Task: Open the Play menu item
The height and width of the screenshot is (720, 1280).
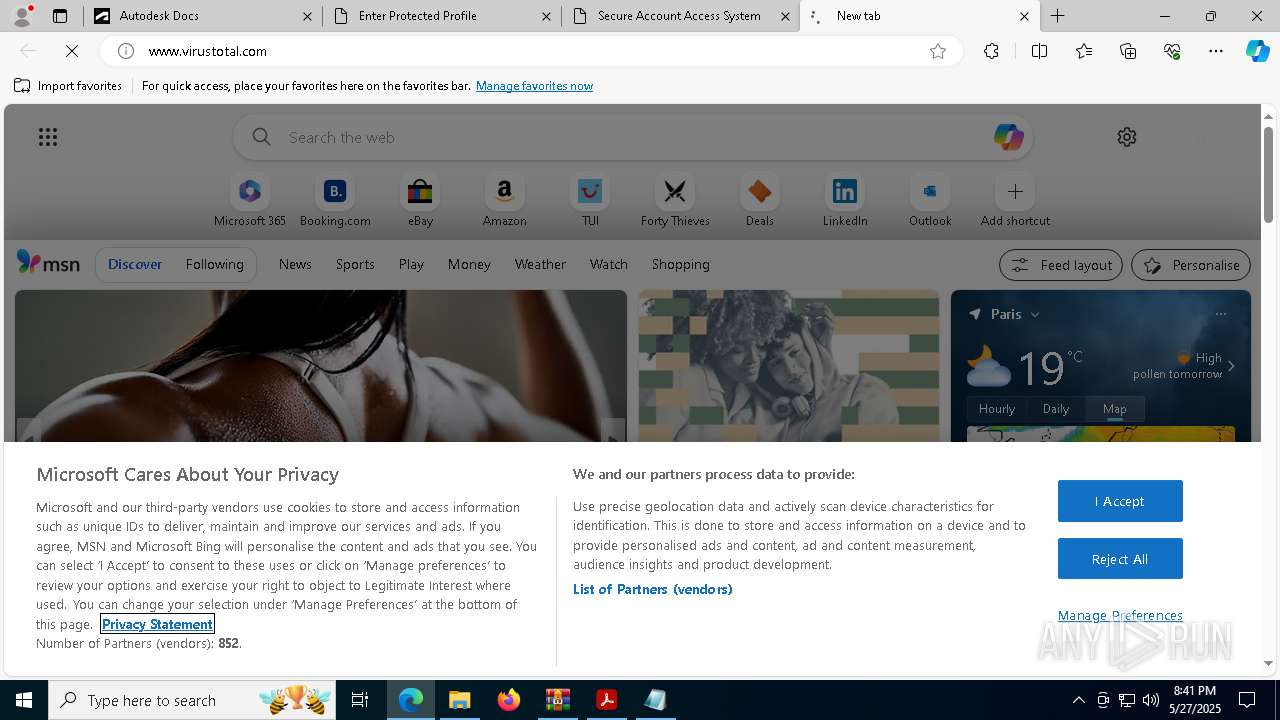Action: 411,264
